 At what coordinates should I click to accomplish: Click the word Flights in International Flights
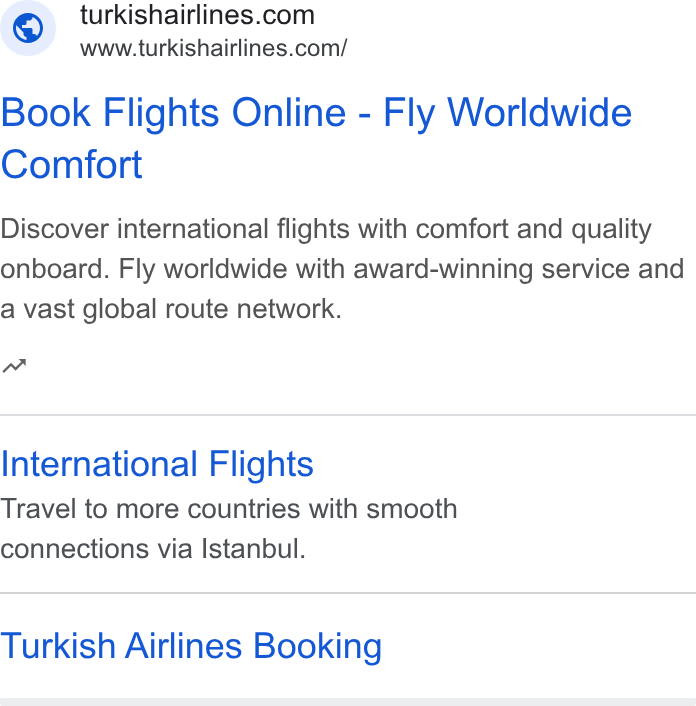(x=261, y=465)
